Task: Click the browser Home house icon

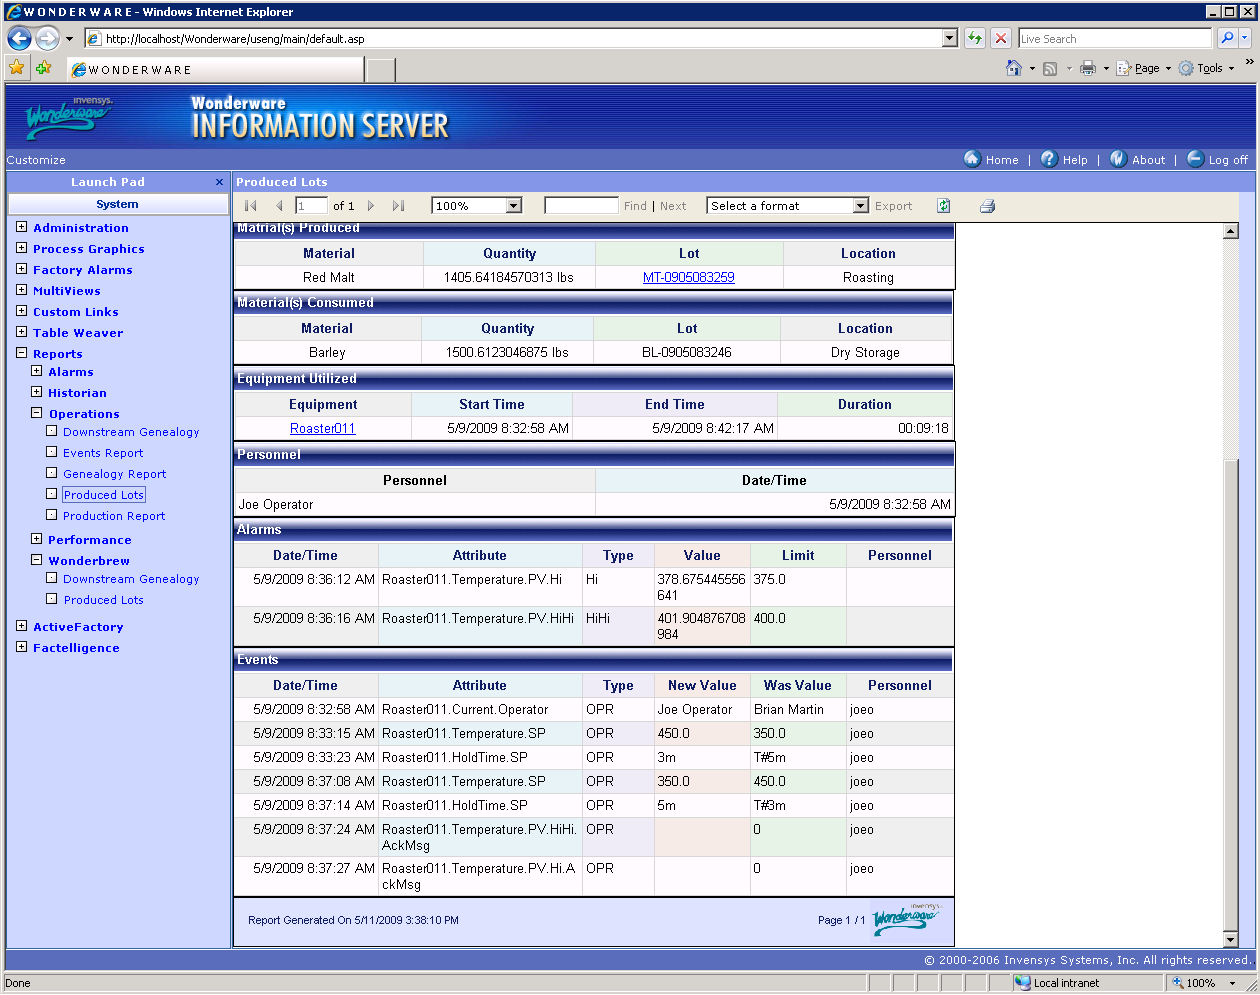Action: (x=1014, y=68)
